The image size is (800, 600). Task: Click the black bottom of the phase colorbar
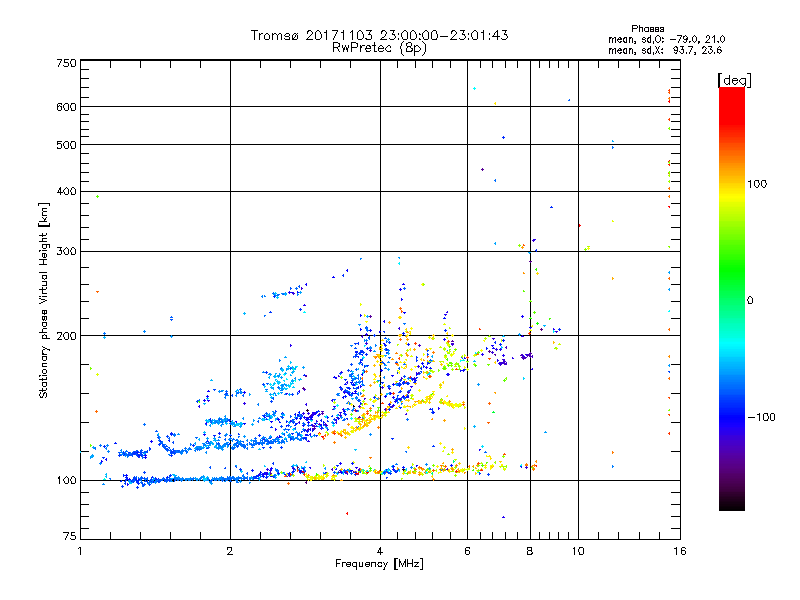pyautogui.click(x=732, y=504)
